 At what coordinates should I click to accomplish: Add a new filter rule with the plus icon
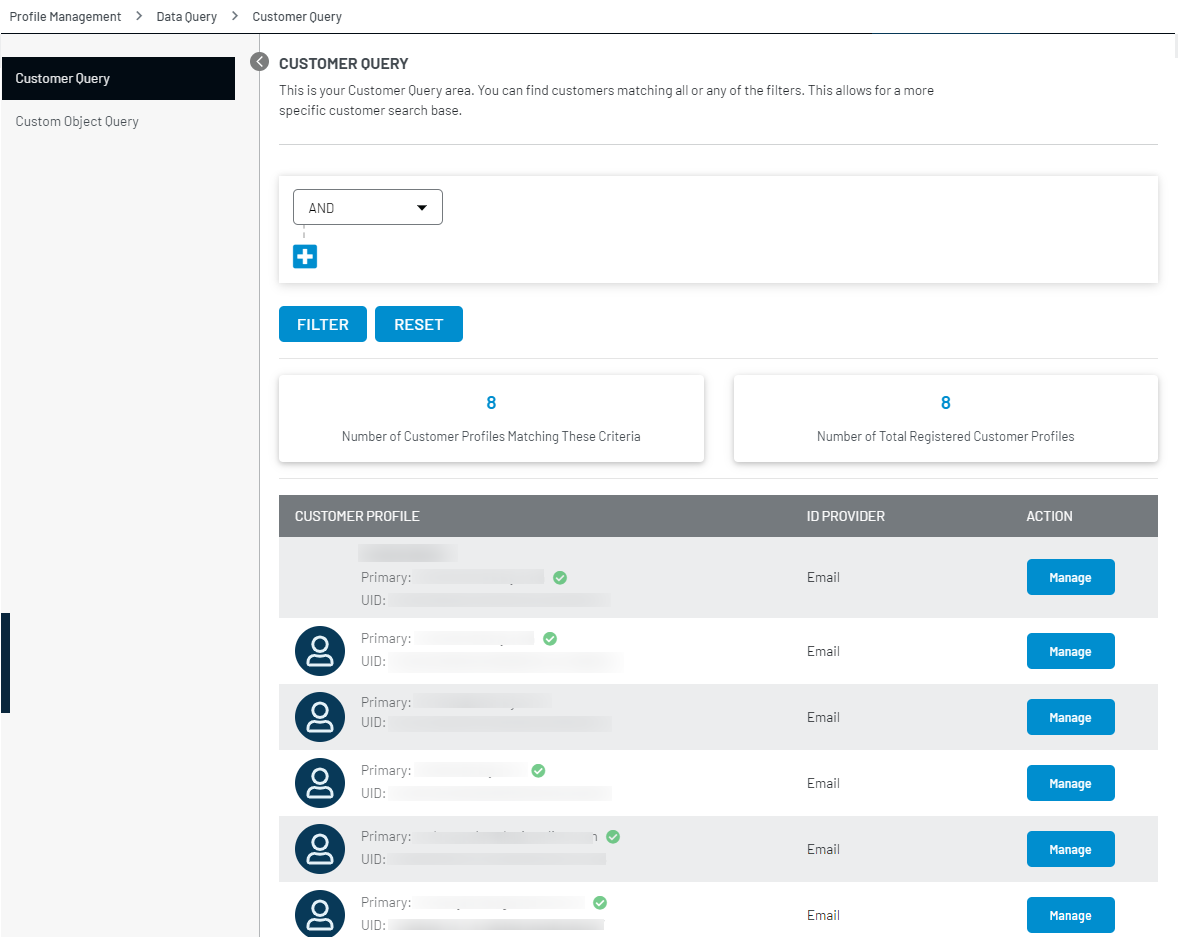point(305,256)
